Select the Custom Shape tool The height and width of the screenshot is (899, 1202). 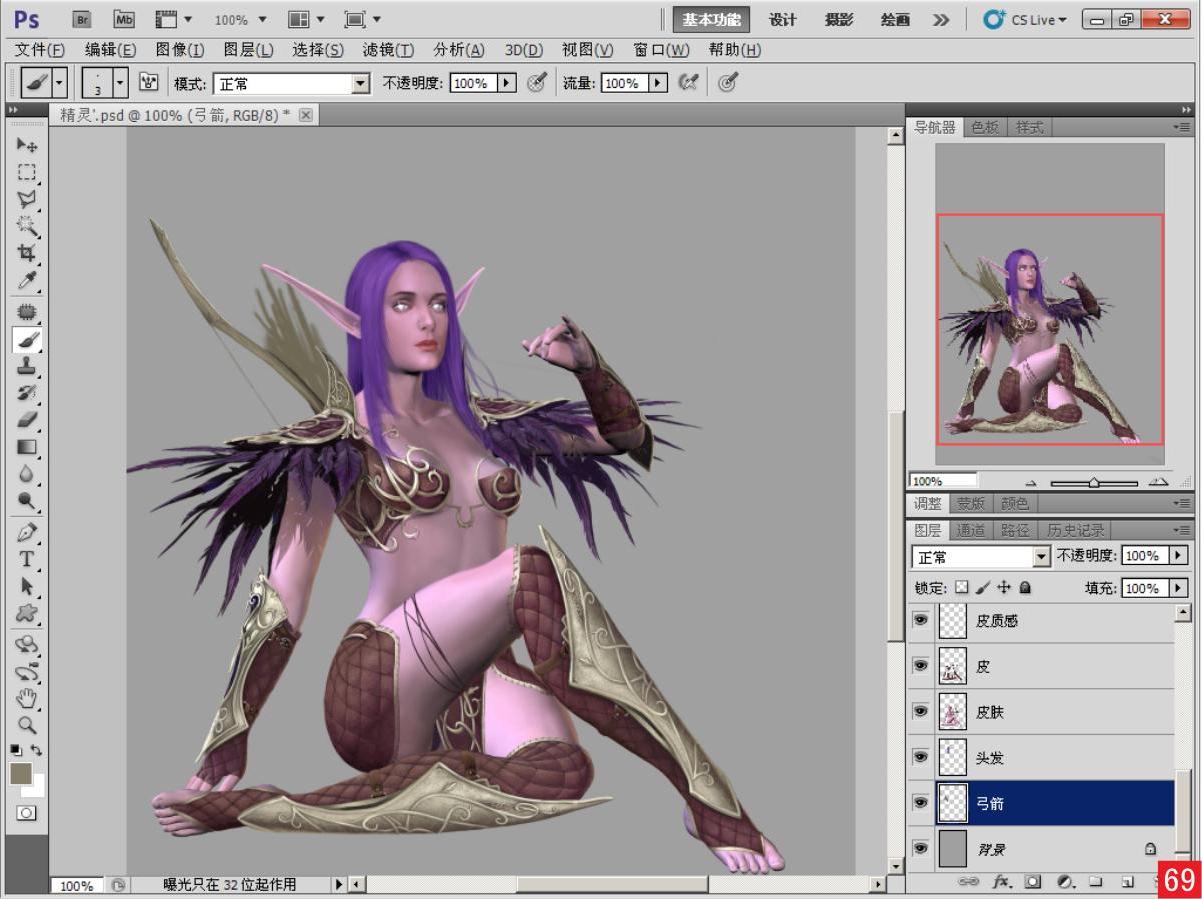(27, 613)
